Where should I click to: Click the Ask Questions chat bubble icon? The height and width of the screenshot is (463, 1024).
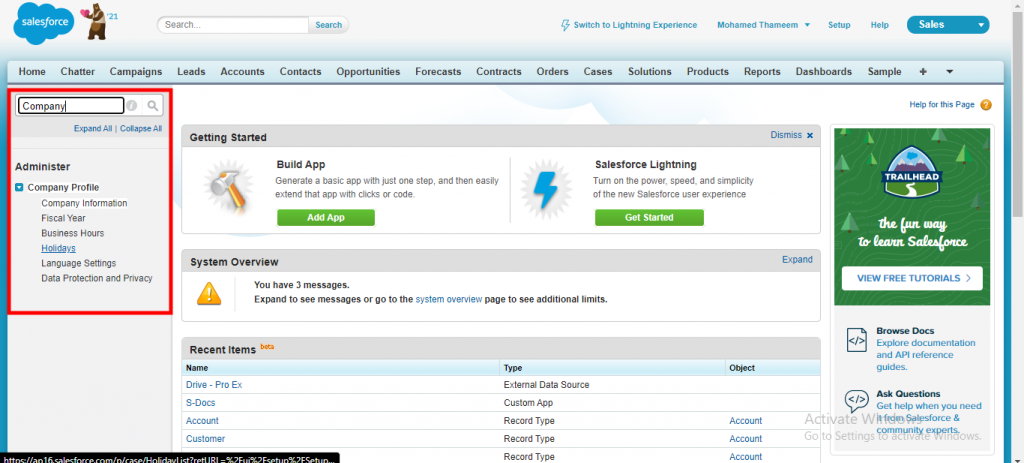856,400
